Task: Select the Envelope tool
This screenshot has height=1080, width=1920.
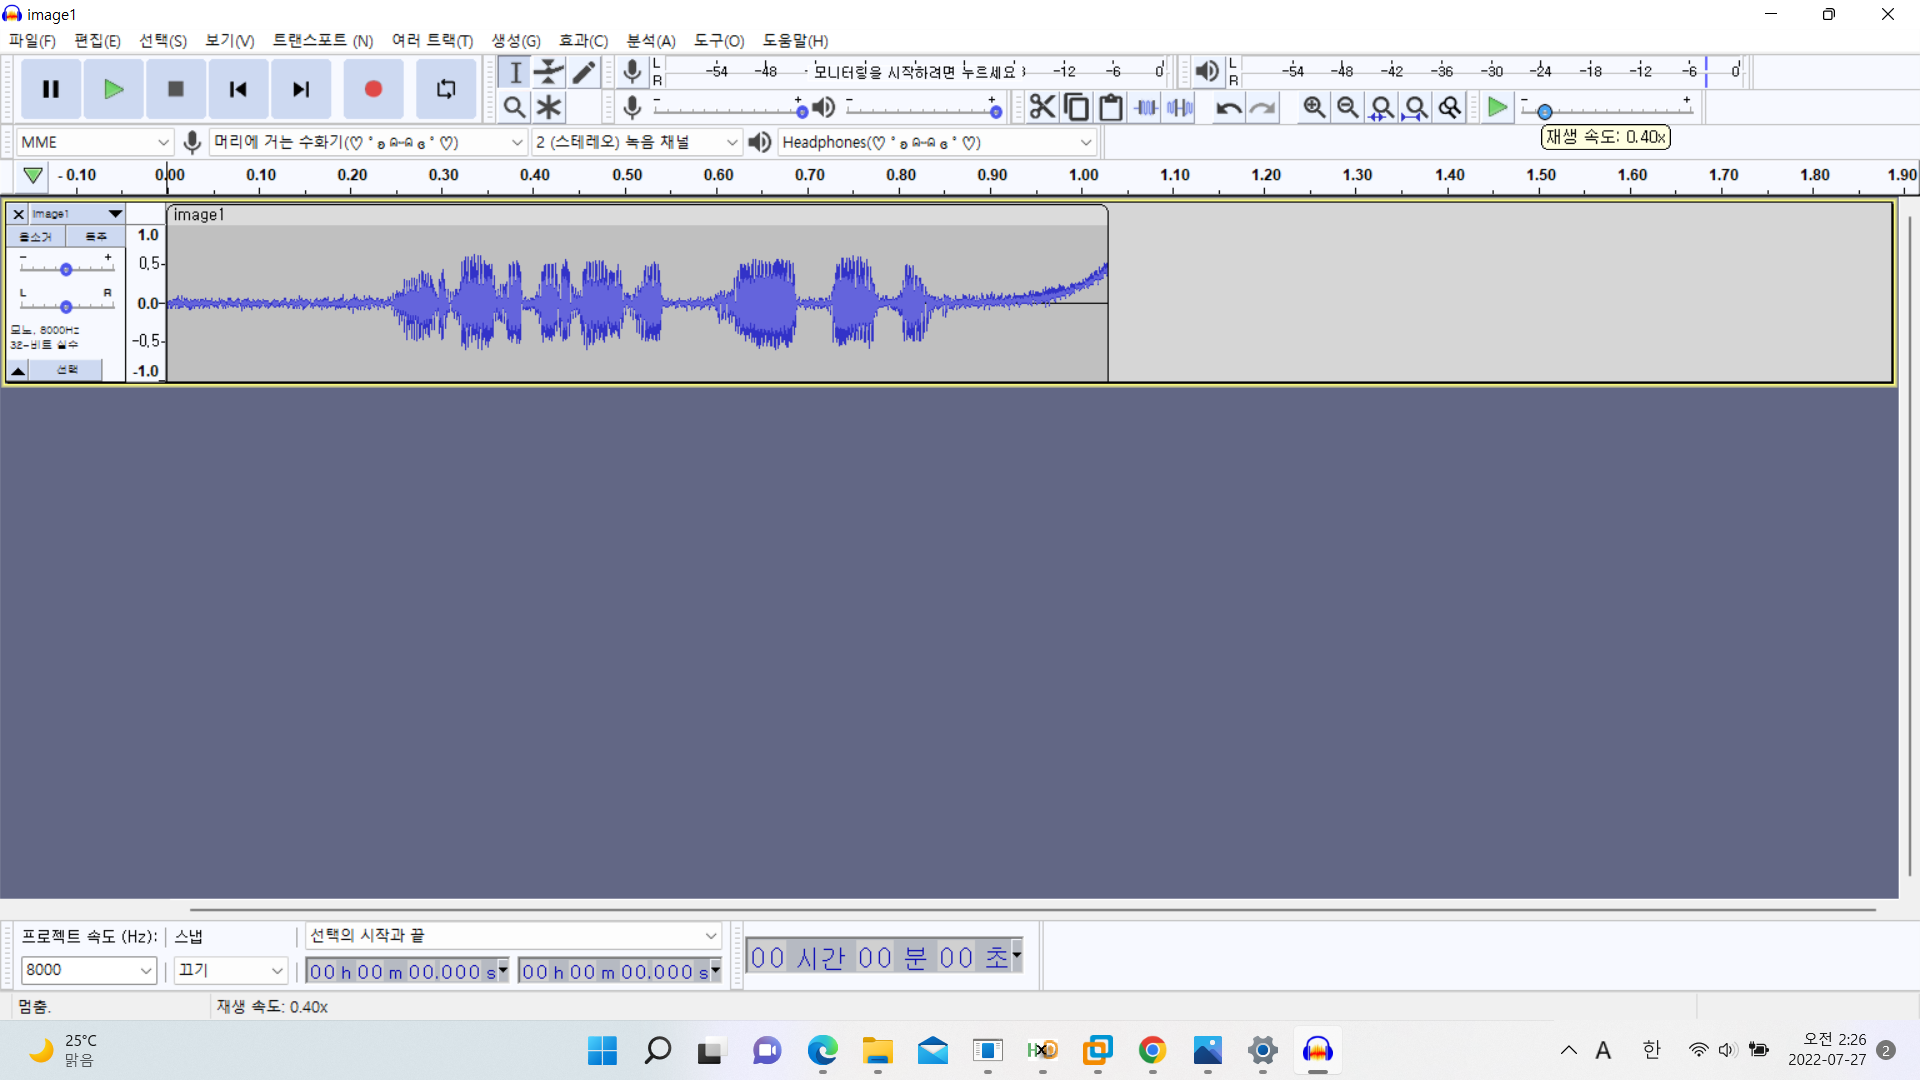Action: [549, 72]
